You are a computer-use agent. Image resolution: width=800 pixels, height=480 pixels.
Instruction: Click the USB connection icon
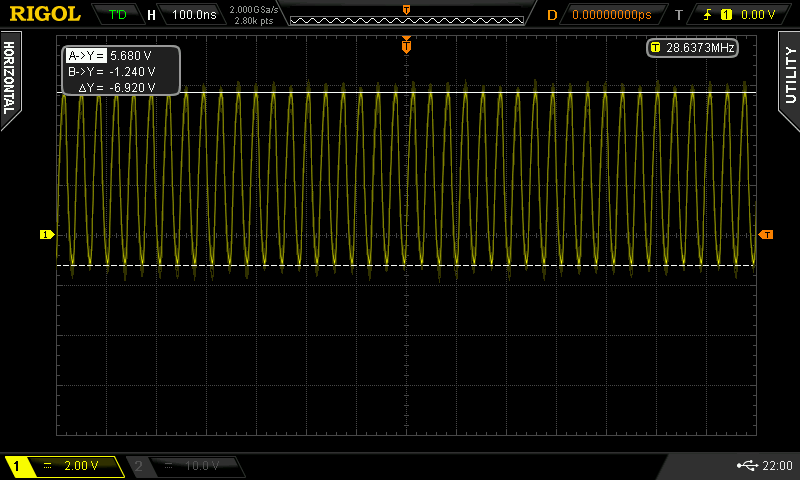(745, 466)
